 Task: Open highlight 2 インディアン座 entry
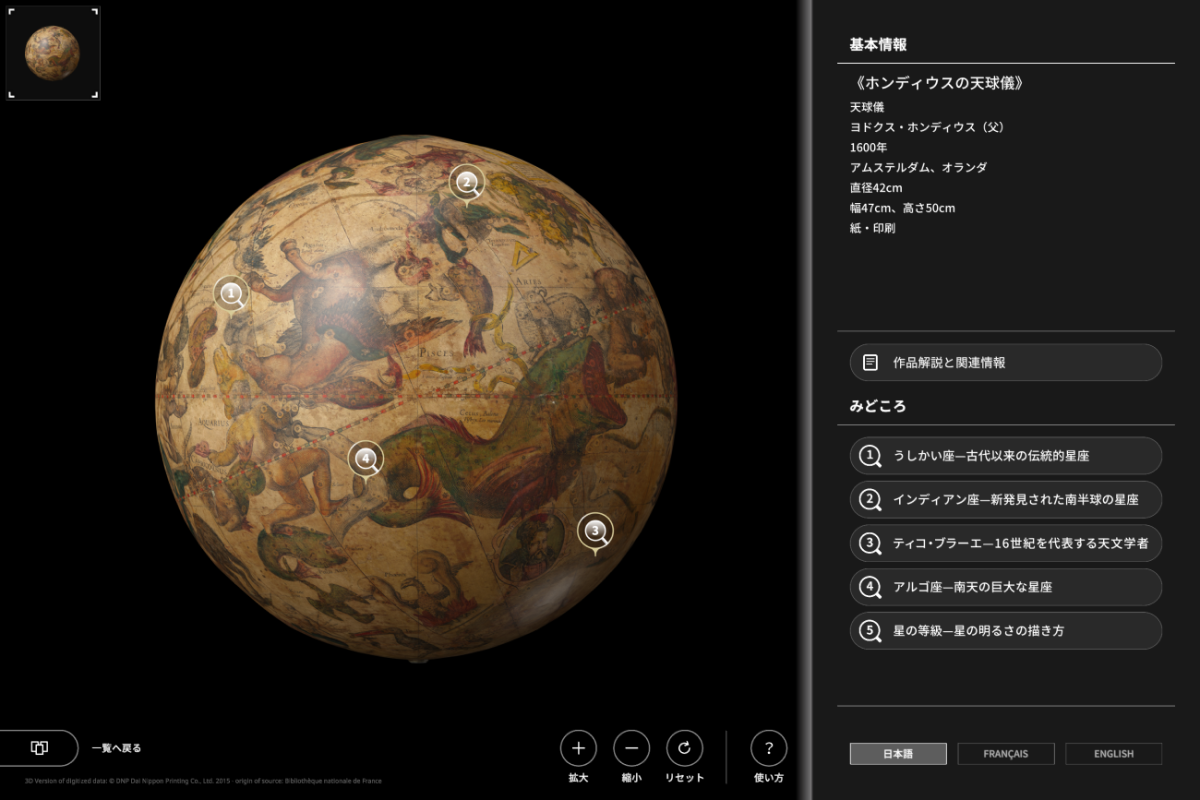pos(1005,499)
